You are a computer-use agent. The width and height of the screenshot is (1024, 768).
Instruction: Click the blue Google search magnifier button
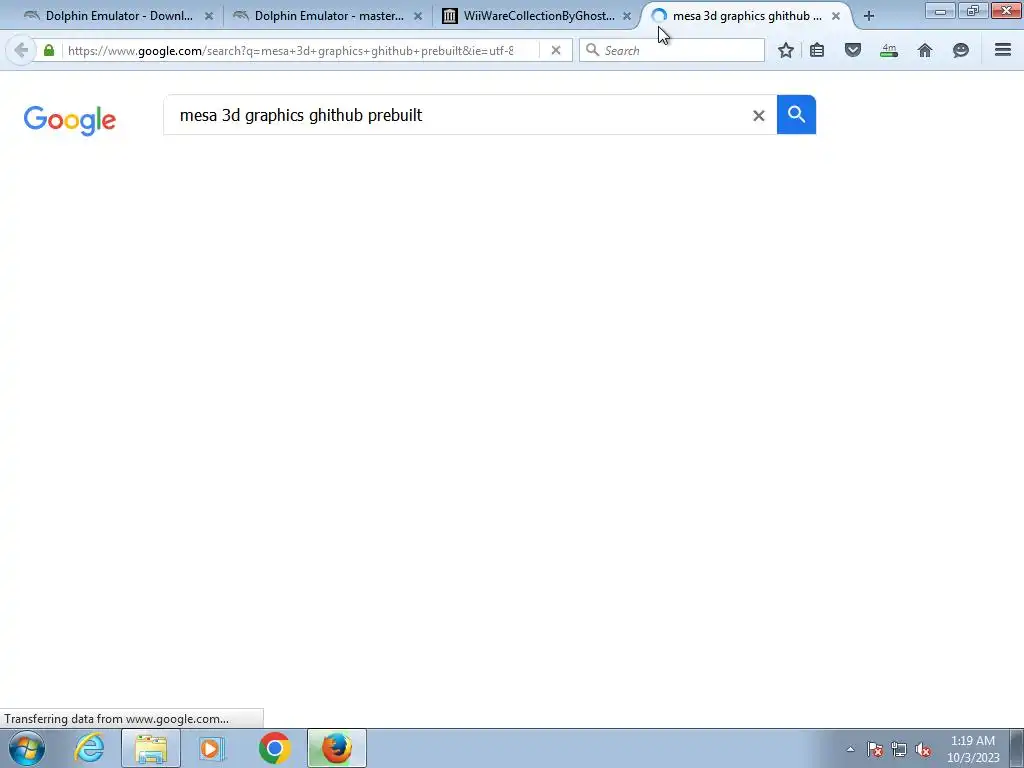point(796,114)
